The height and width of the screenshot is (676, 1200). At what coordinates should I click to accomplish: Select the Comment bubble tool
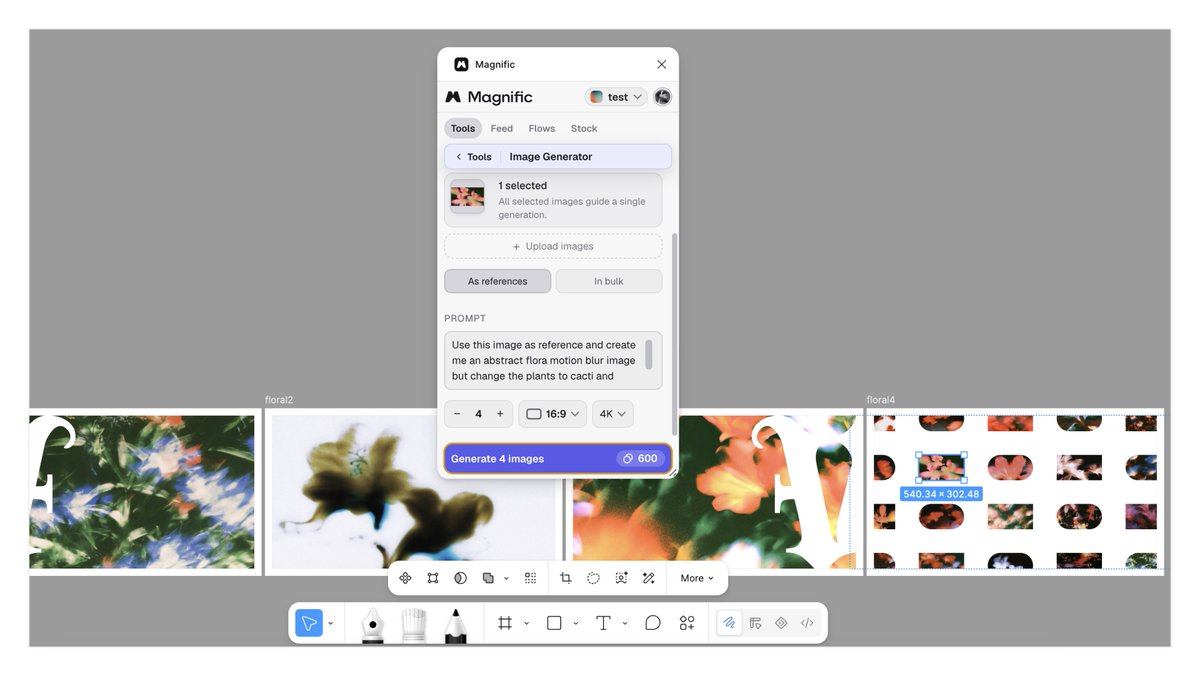coord(652,623)
